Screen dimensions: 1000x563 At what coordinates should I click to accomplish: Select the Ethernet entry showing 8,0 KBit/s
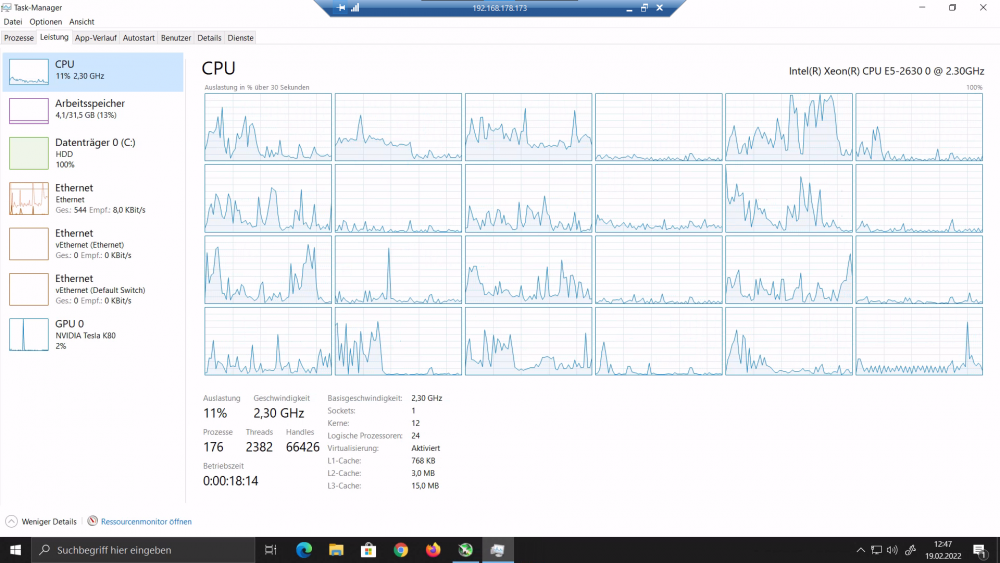(93, 198)
